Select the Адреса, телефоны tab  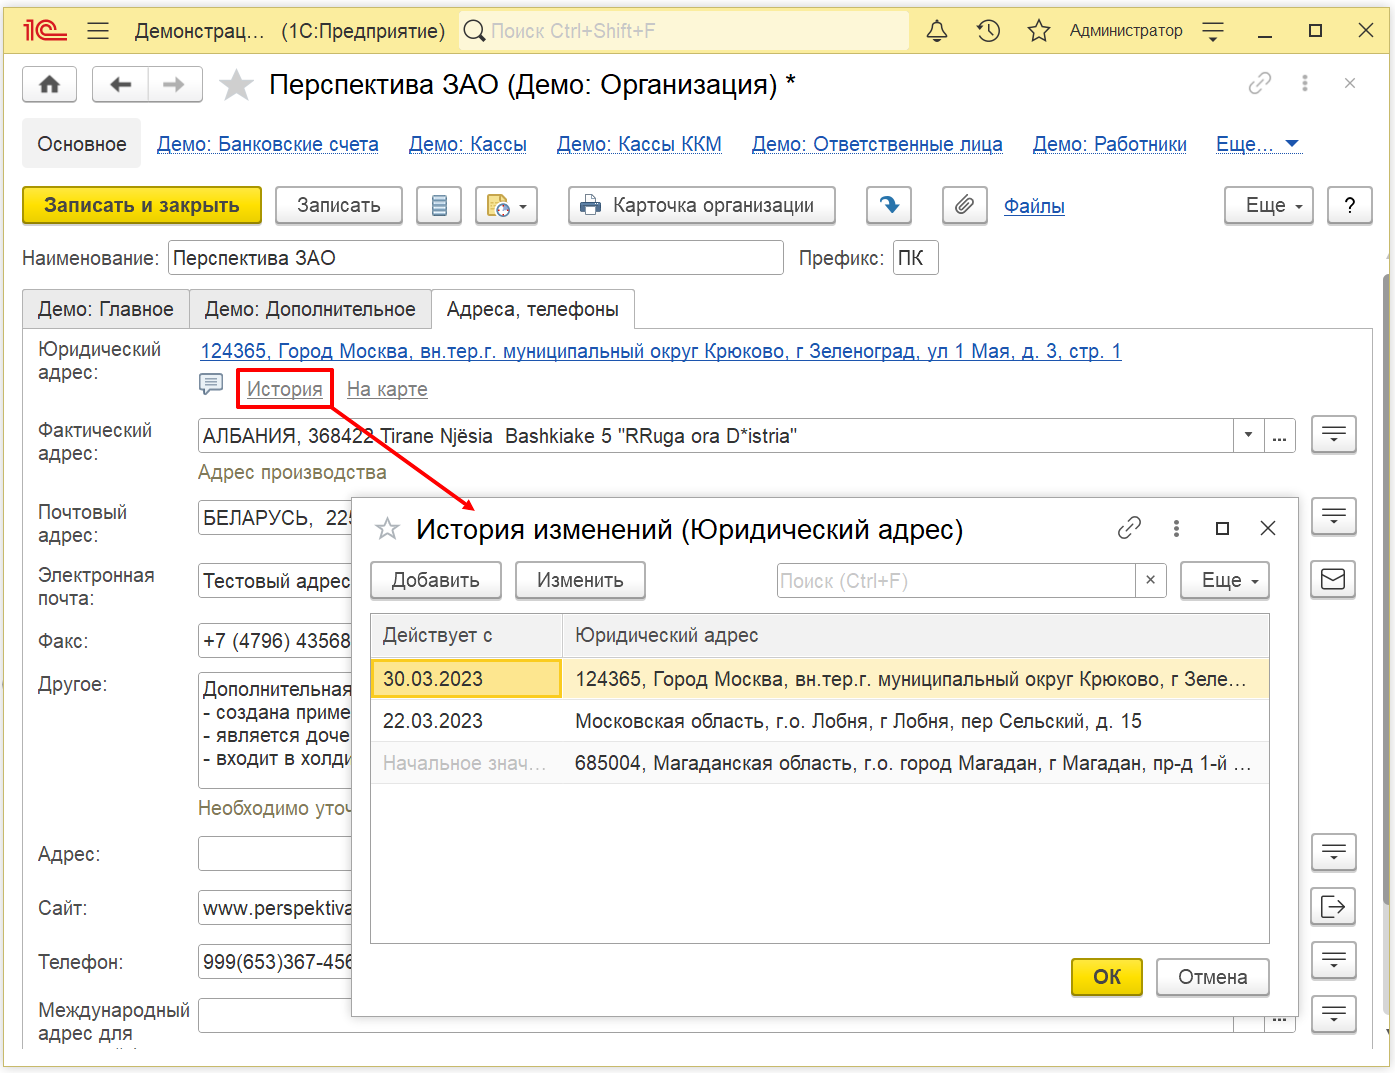pos(533,309)
